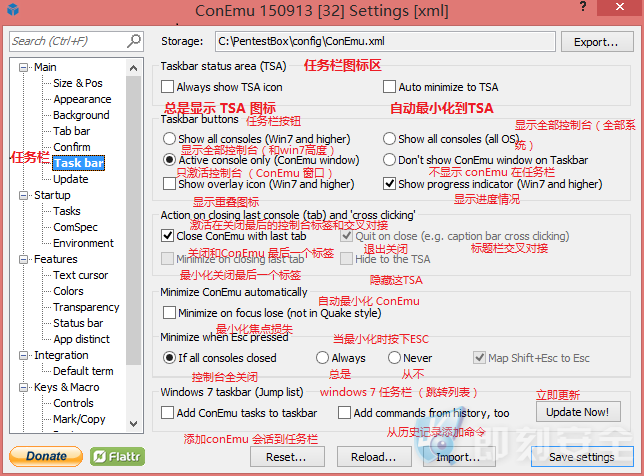Open Default term settings page
The width and height of the screenshot is (644, 476).
point(83,371)
